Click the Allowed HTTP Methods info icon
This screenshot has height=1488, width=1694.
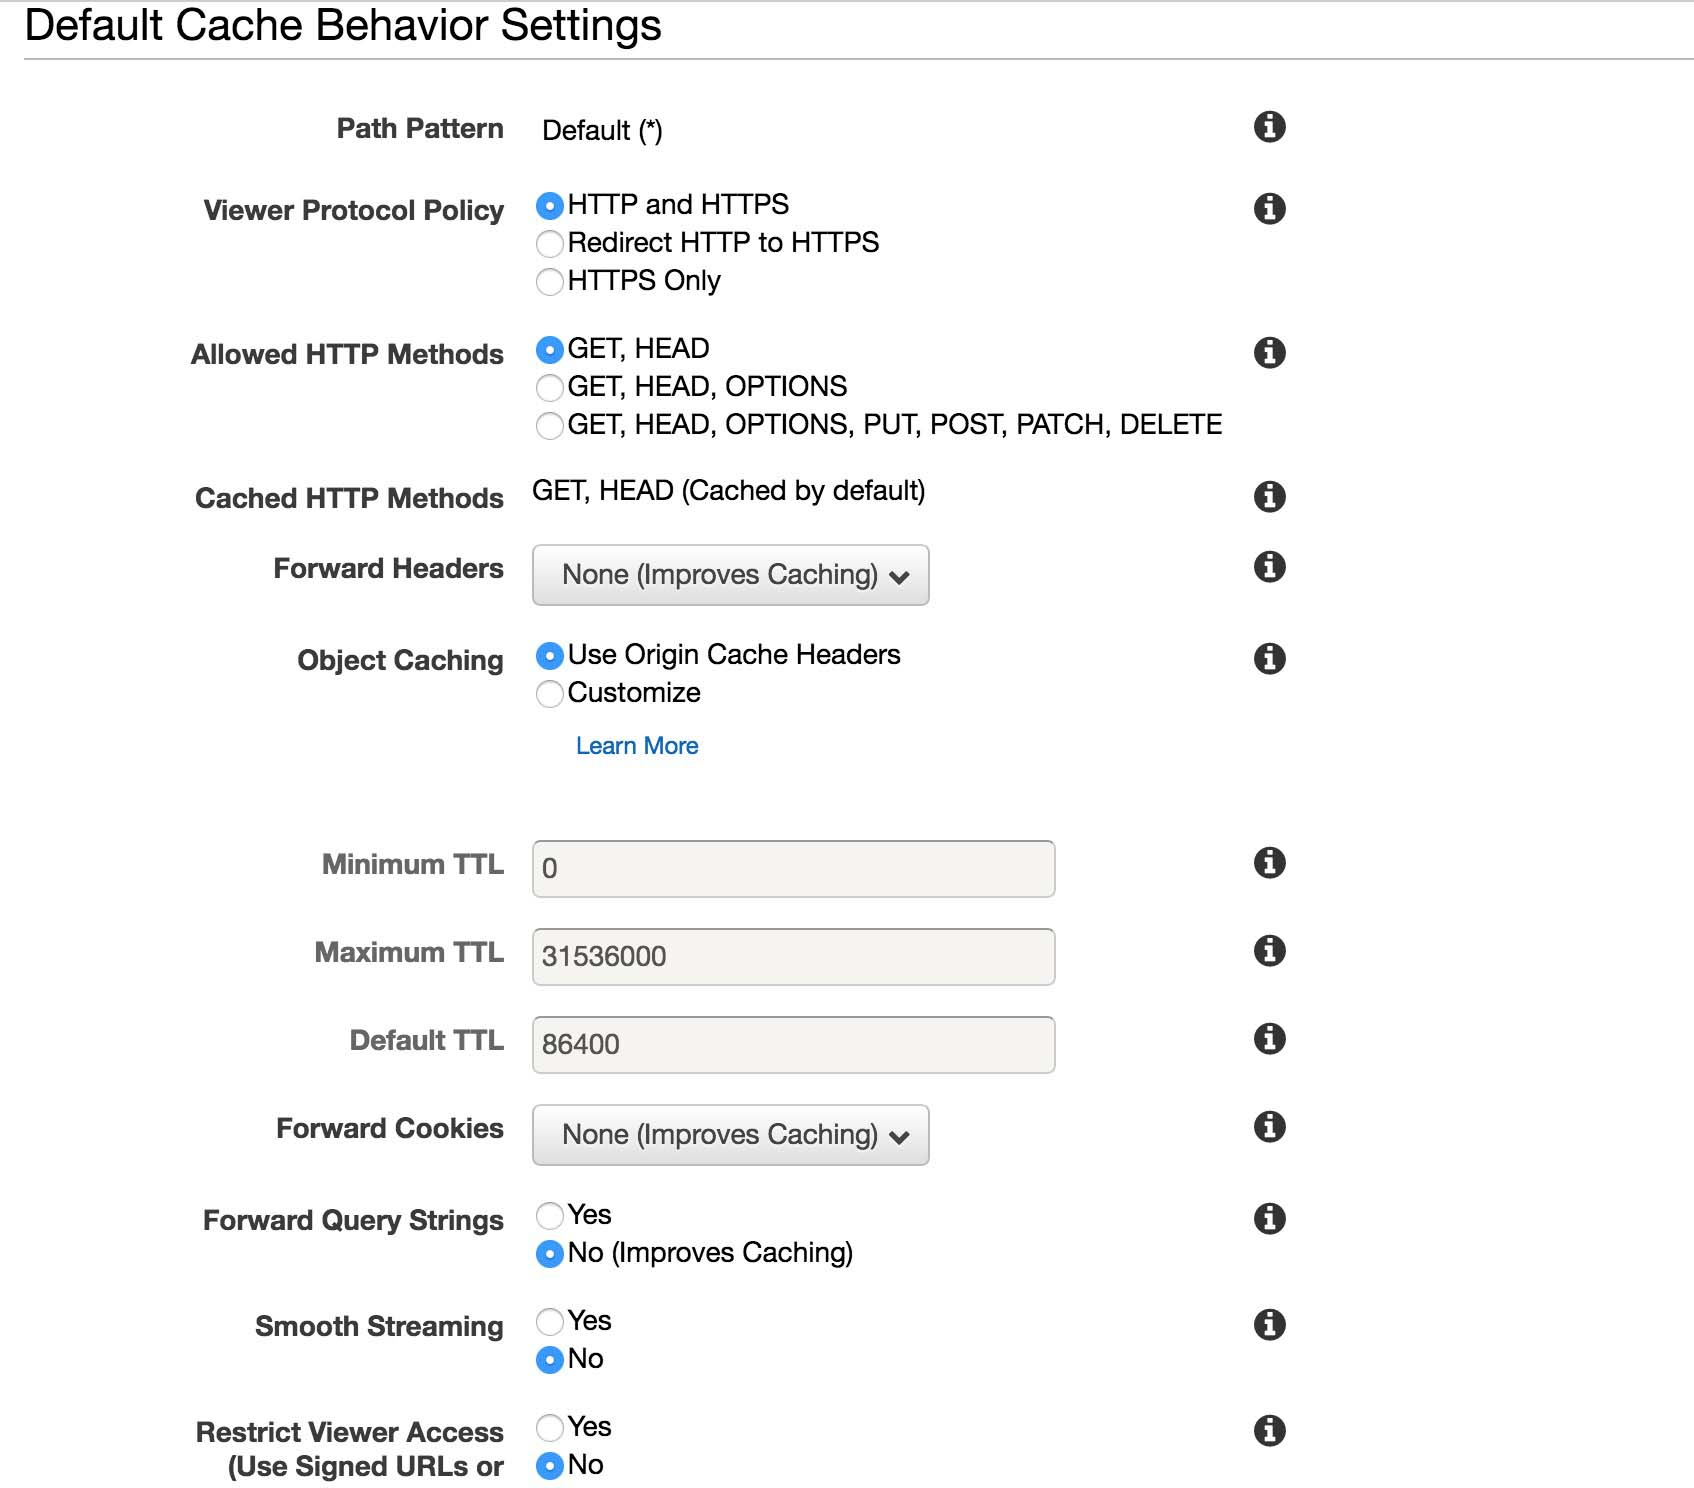[x=1269, y=352]
